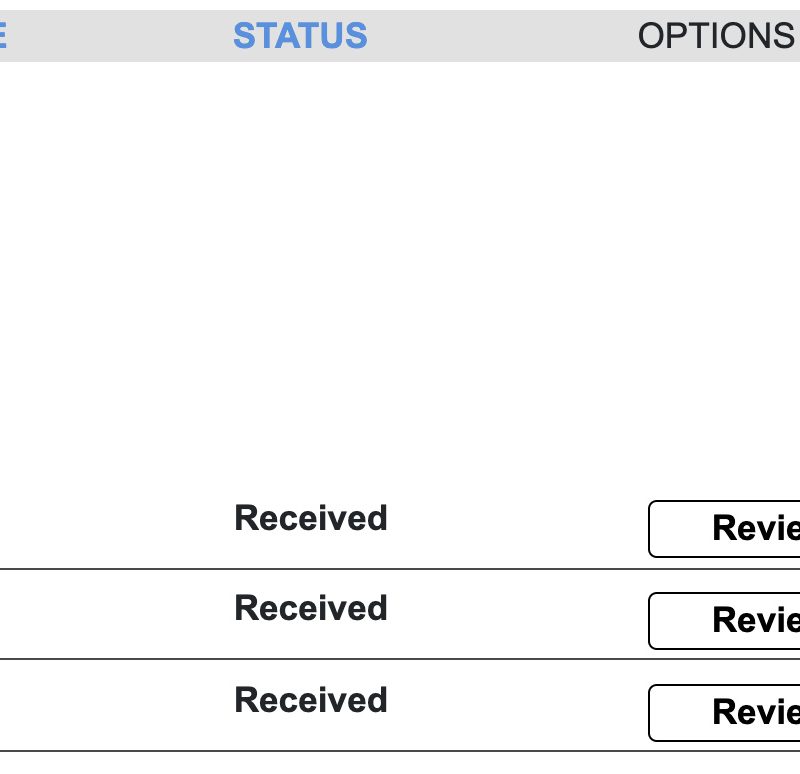The image size is (800, 774).
Task: Open the third row's Review button
Action: pos(724,712)
